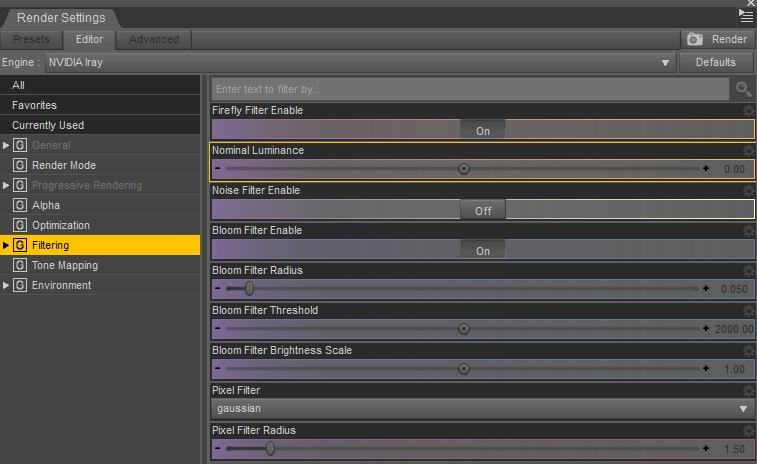This screenshot has height=464, width=757.
Task: Click the Pixel Filter Radius slider handle
Action: point(270,449)
